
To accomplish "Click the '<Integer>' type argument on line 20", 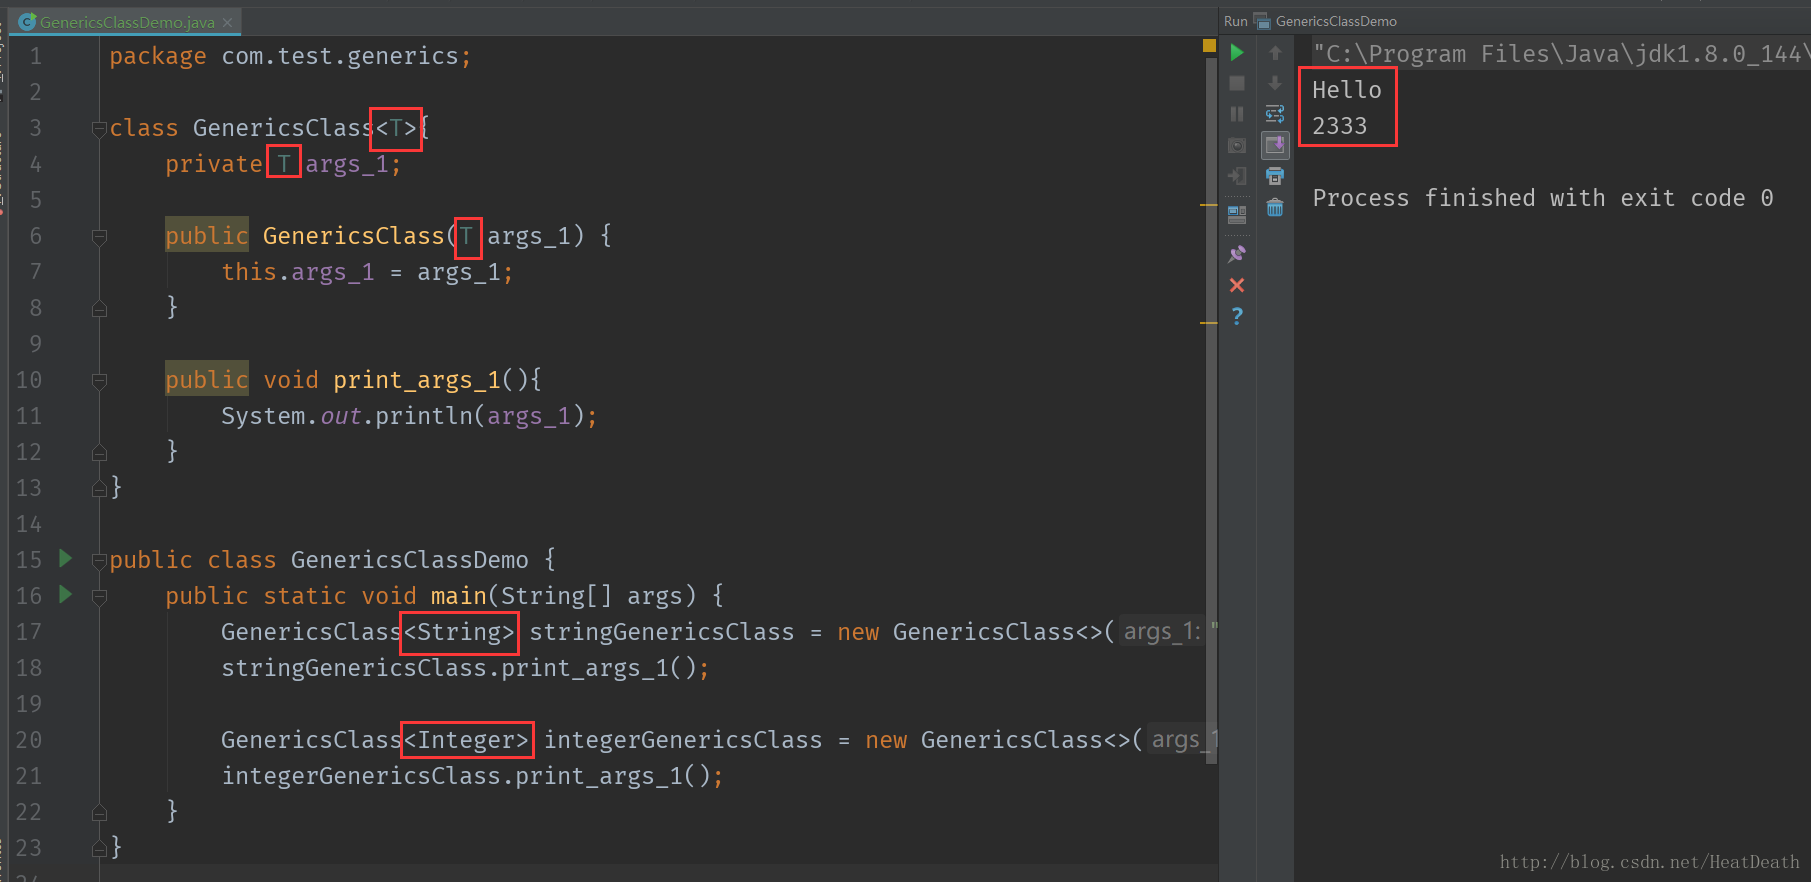I will tap(466, 740).
